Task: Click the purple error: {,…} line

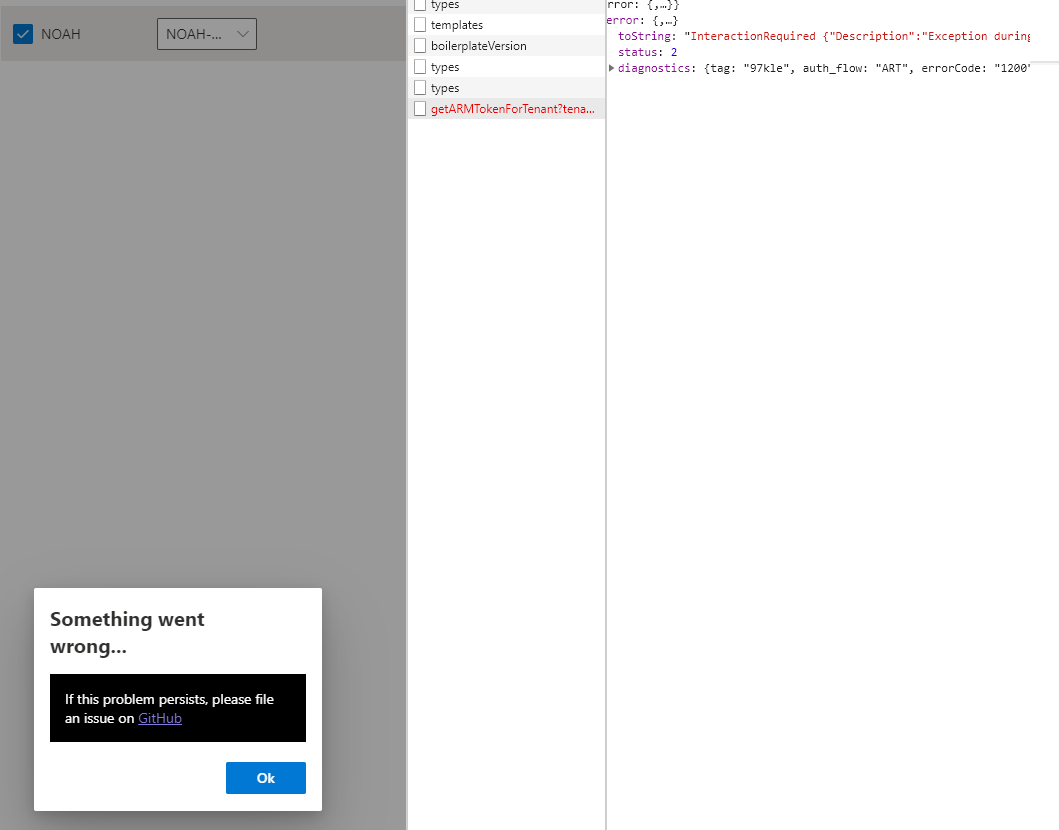Action: click(642, 20)
